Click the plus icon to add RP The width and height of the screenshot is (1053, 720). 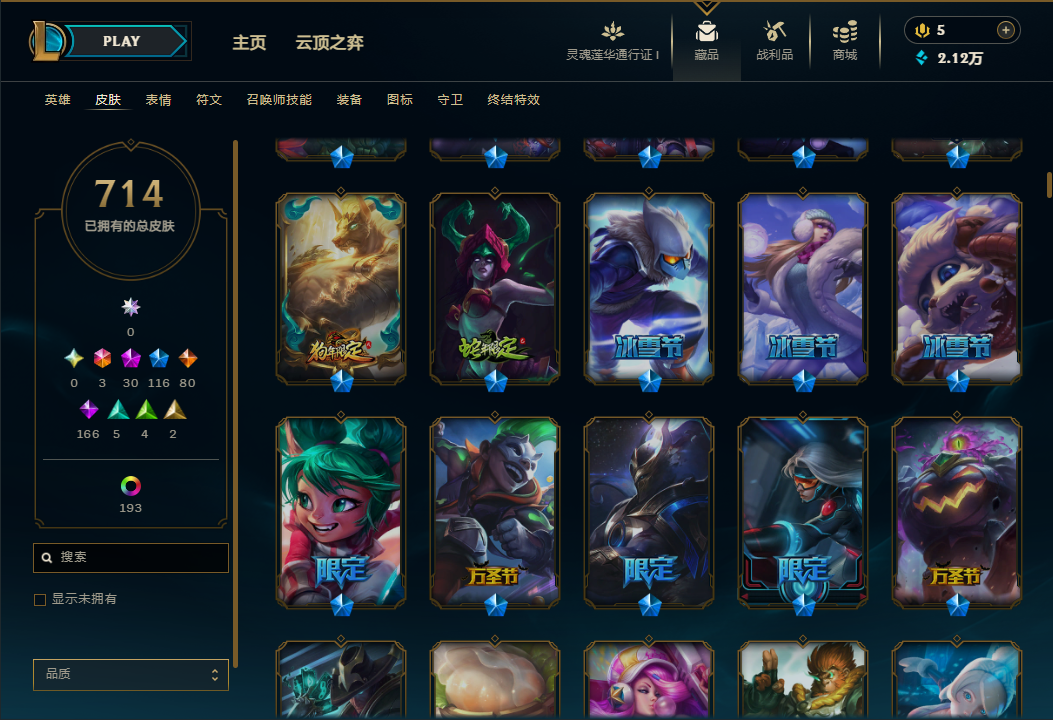[1005, 30]
